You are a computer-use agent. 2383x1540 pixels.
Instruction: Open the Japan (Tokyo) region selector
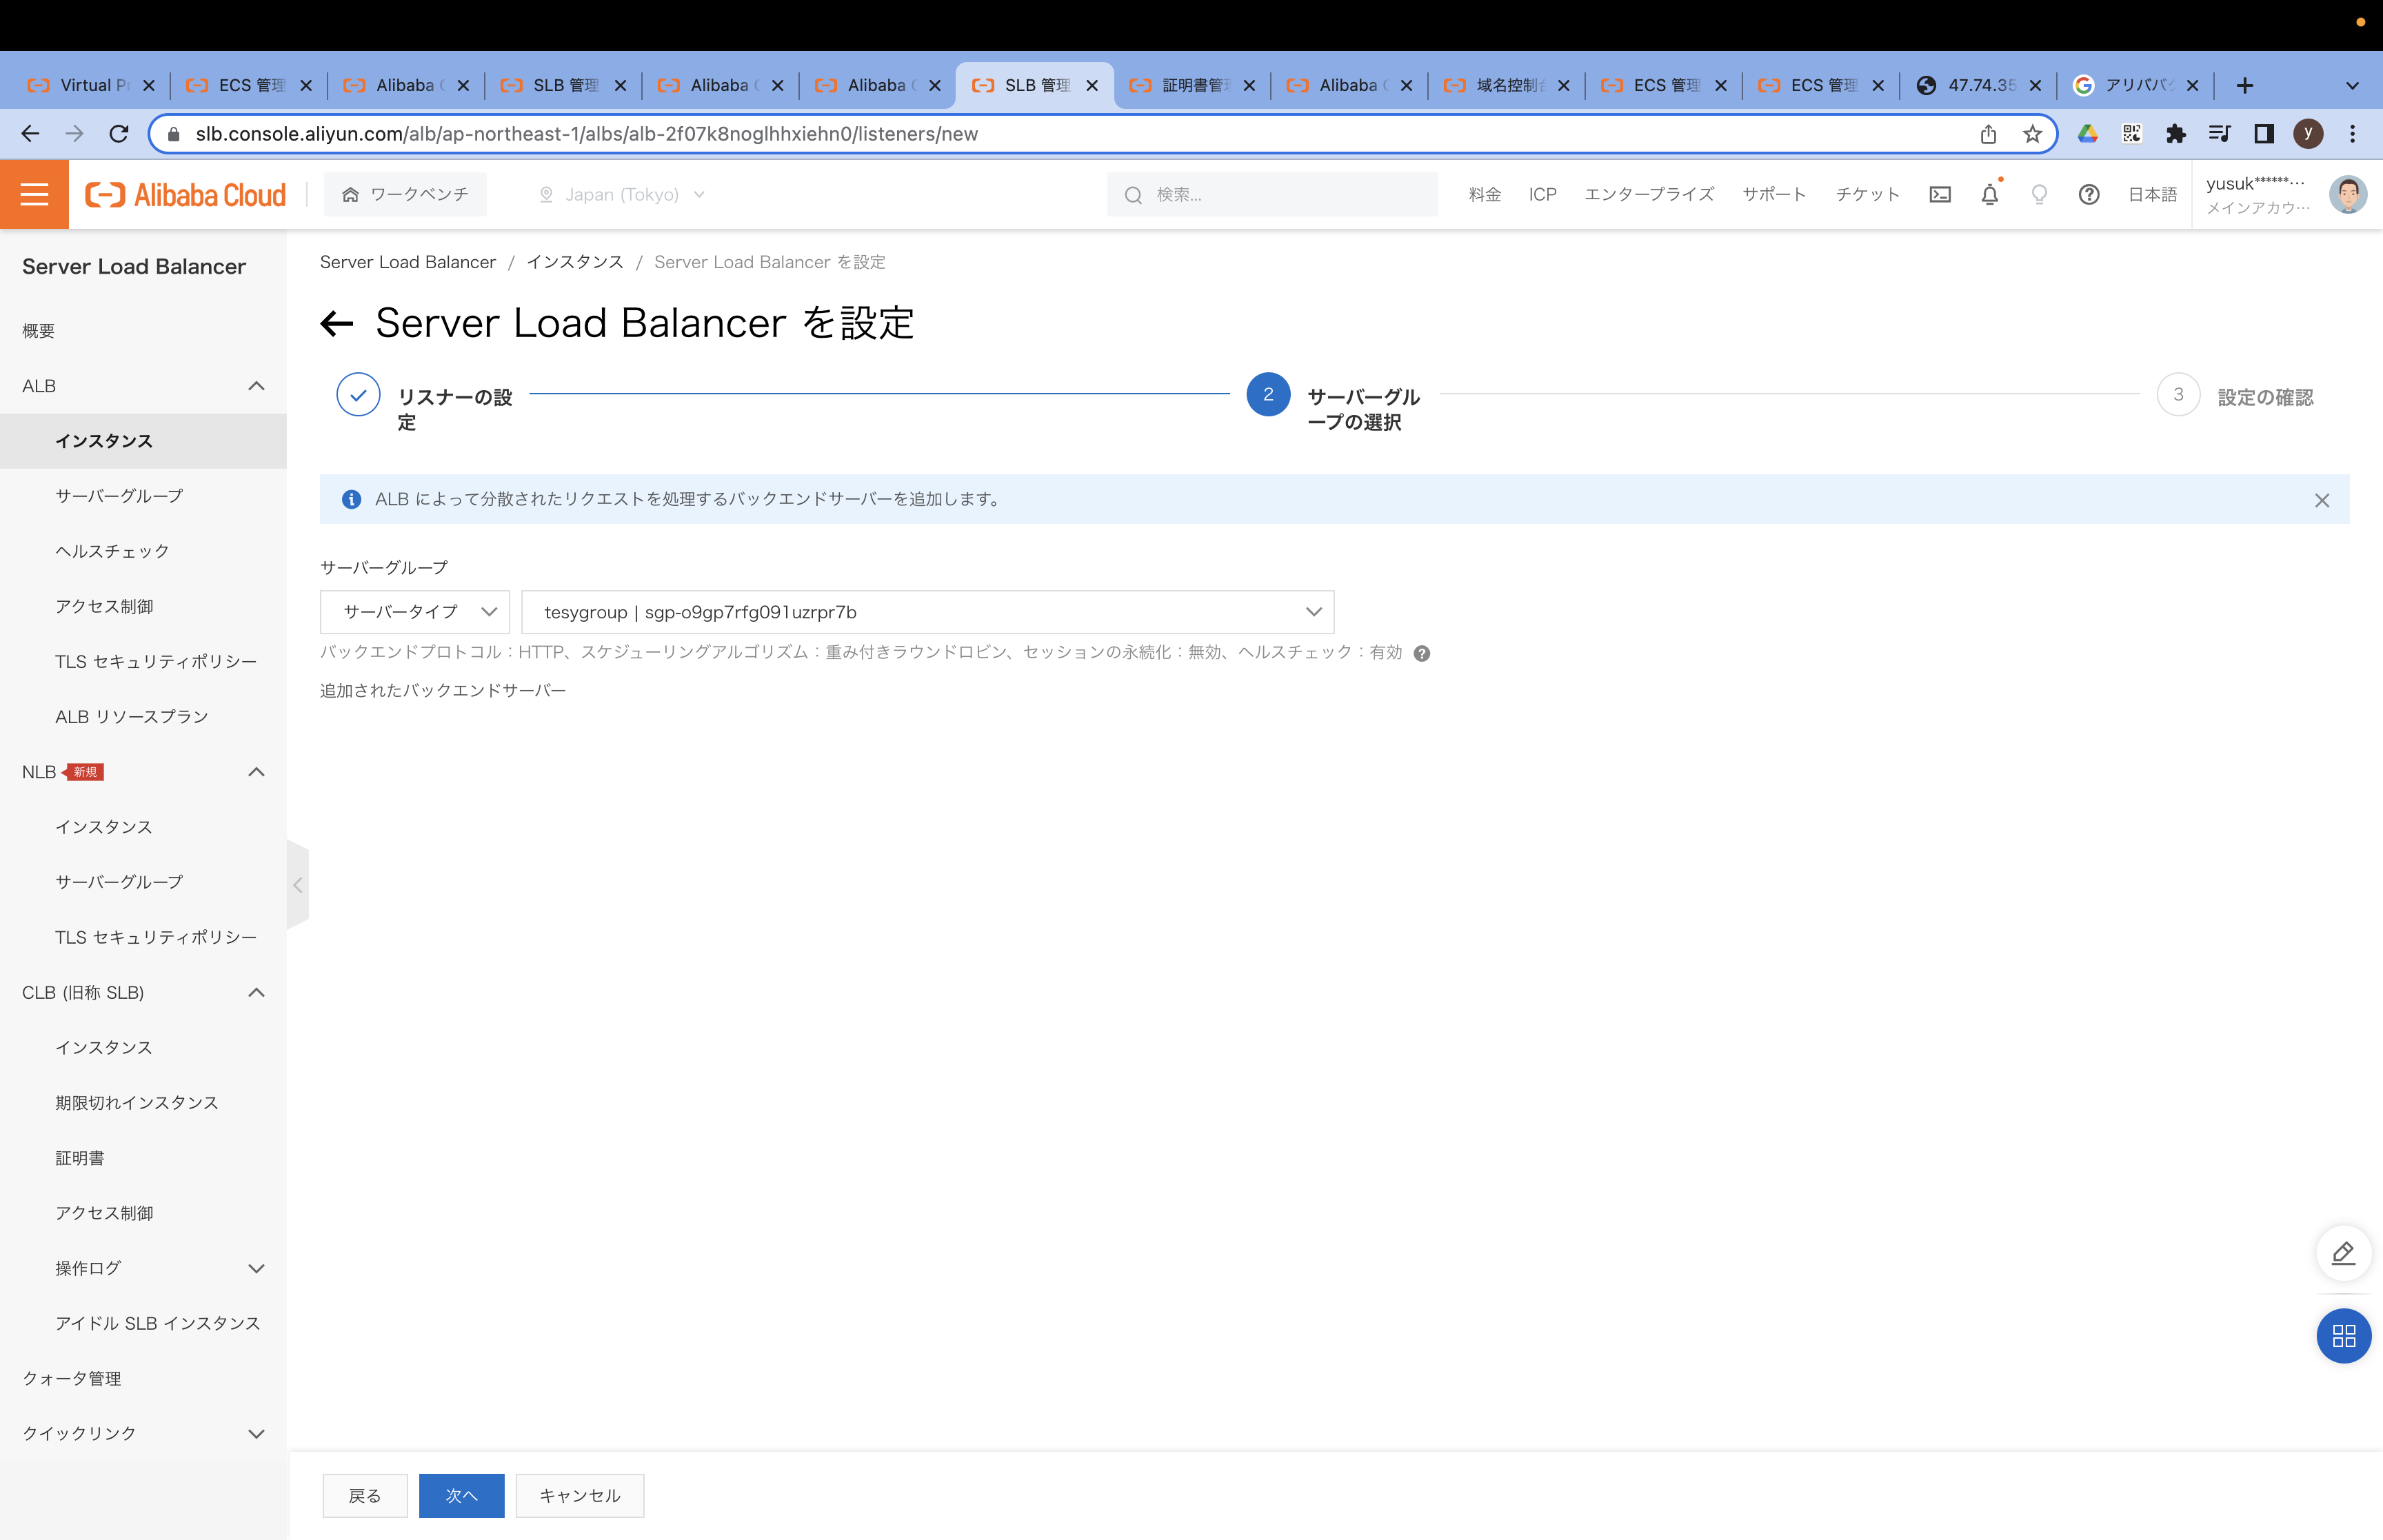click(620, 194)
